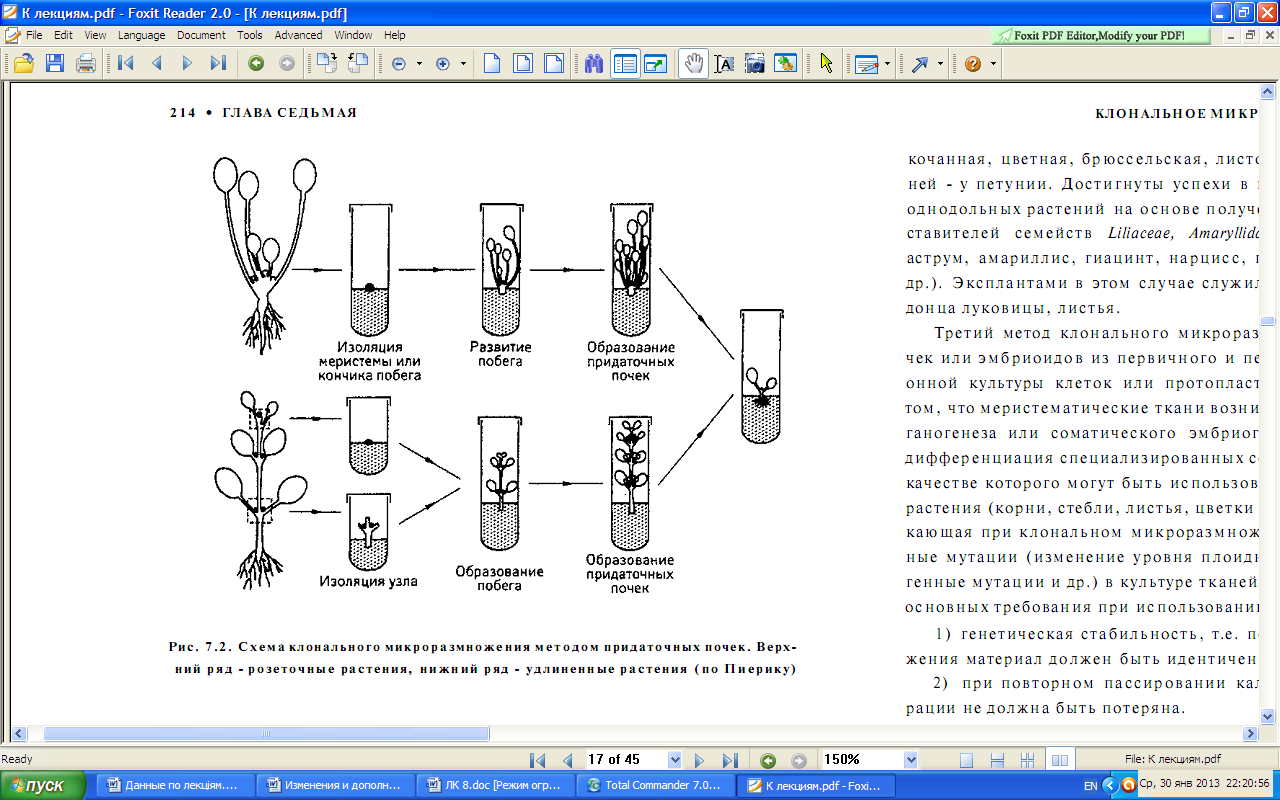Expand comment tool dropdown arrow
The width and height of the screenshot is (1280, 800).
click(x=887, y=63)
